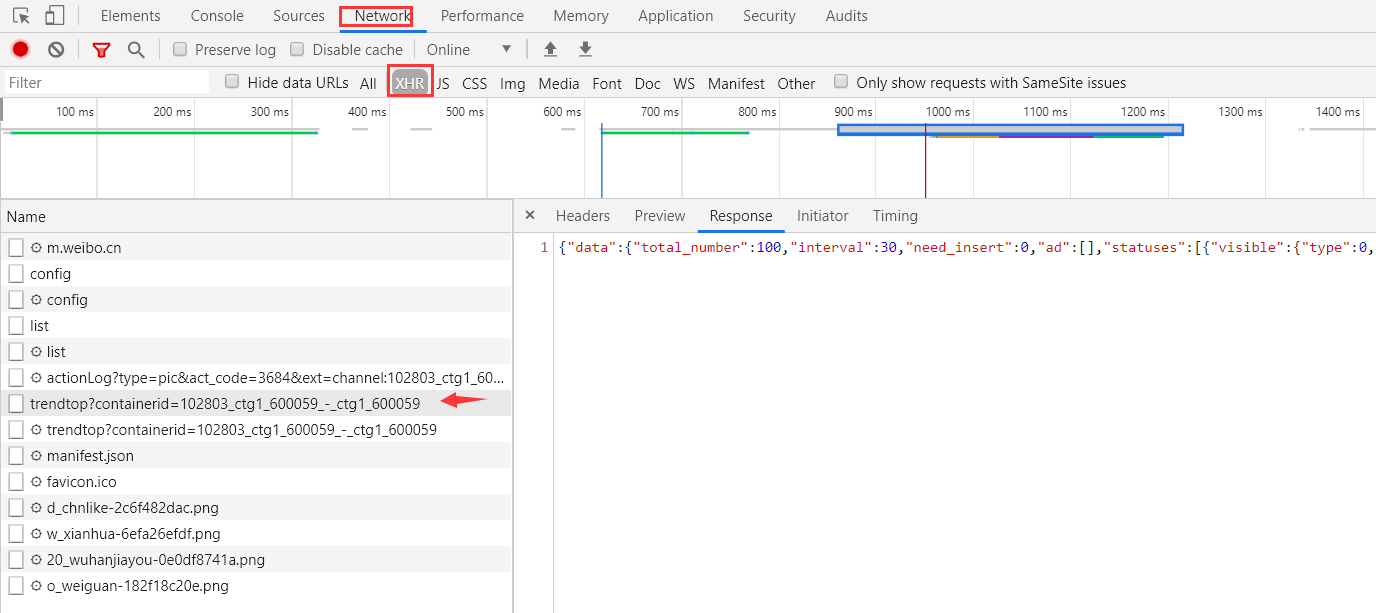Screen dimensions: 1376x613
Task: Import a HAR file using upload arrow
Action: [550, 49]
